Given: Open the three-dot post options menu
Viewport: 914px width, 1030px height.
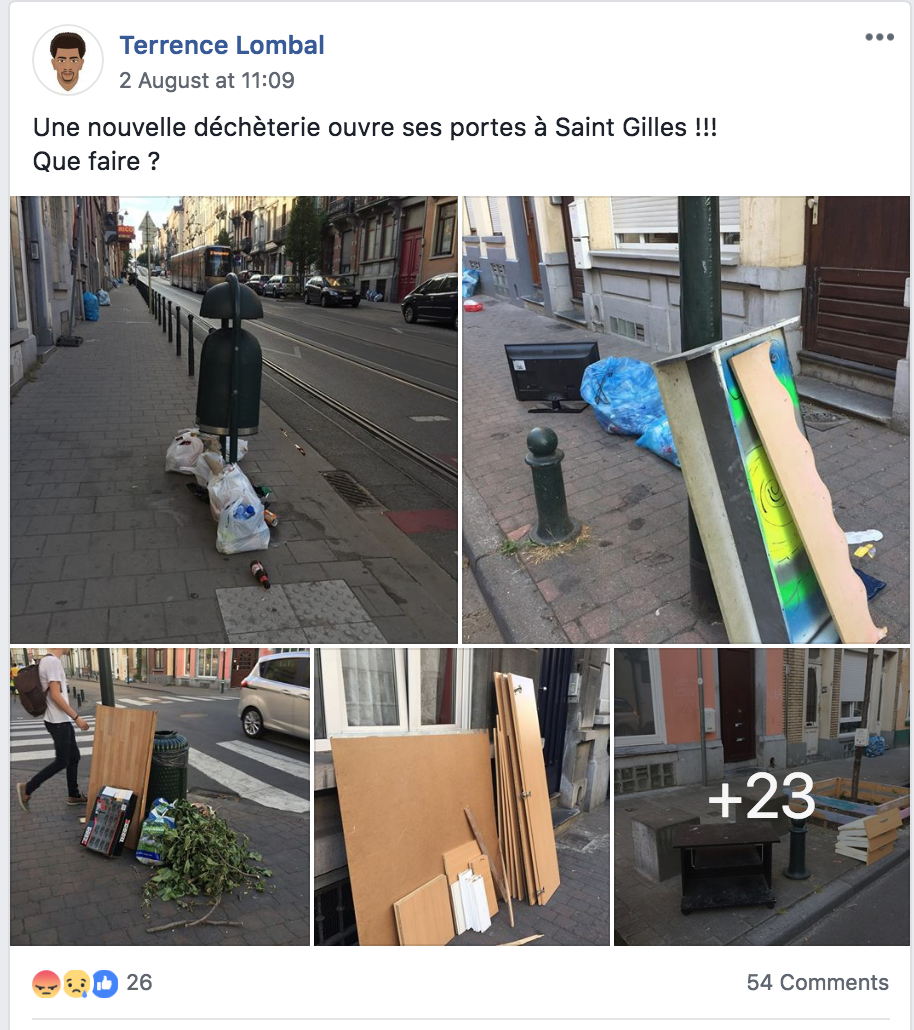Looking at the screenshot, I should point(879,37).
